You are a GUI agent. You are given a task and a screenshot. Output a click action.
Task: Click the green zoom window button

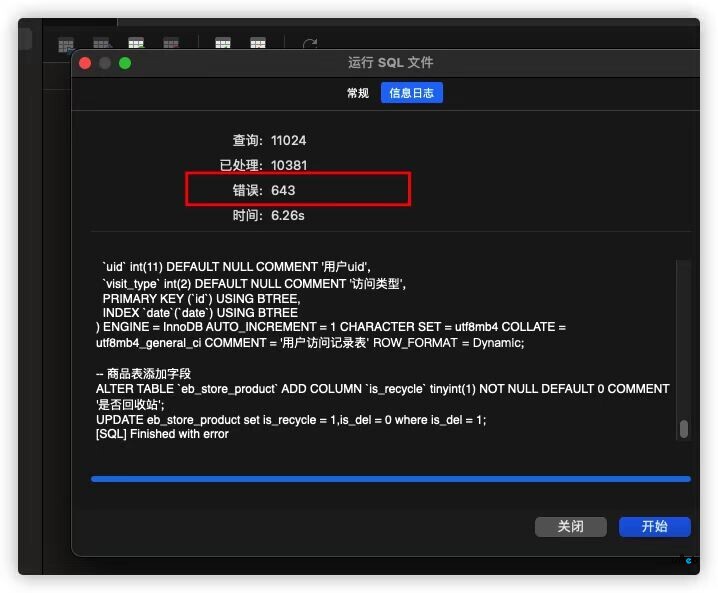click(125, 63)
